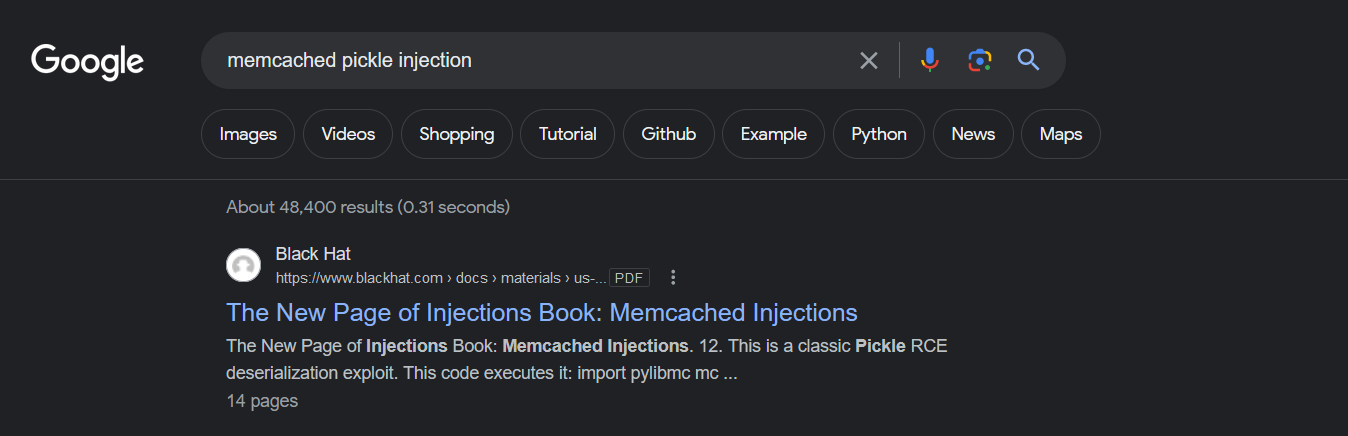Switch to Shopping results
This screenshot has height=436, width=1348.
coord(457,134)
